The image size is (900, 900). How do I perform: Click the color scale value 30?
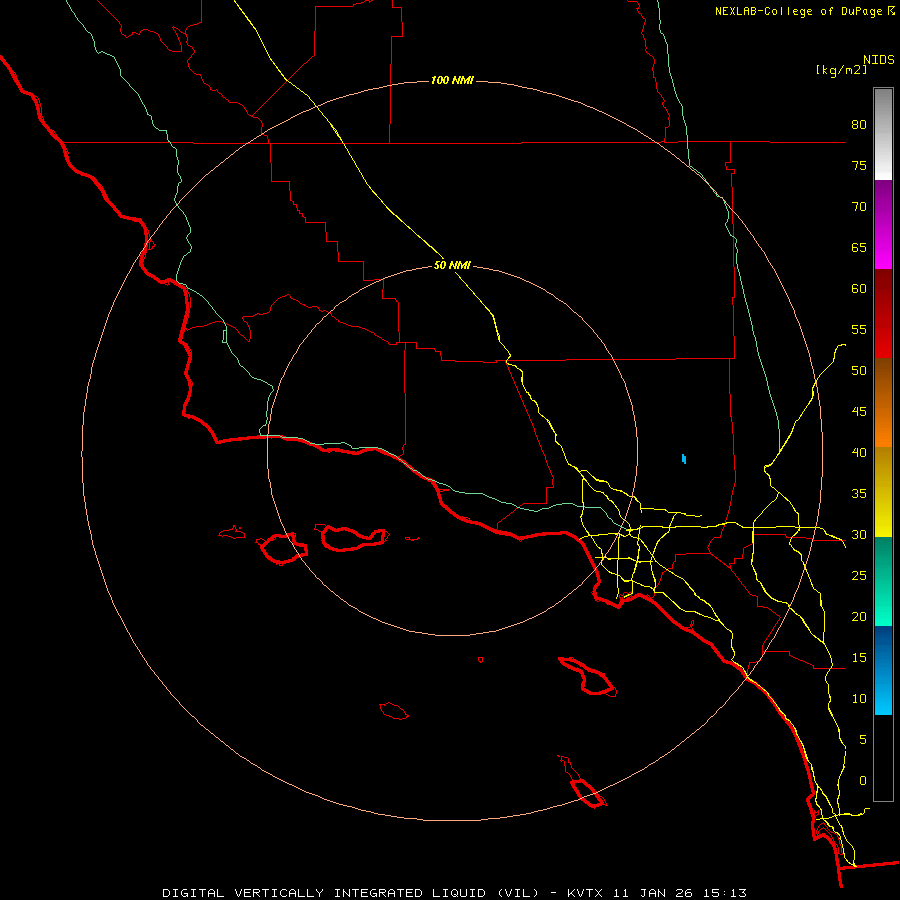click(x=859, y=534)
